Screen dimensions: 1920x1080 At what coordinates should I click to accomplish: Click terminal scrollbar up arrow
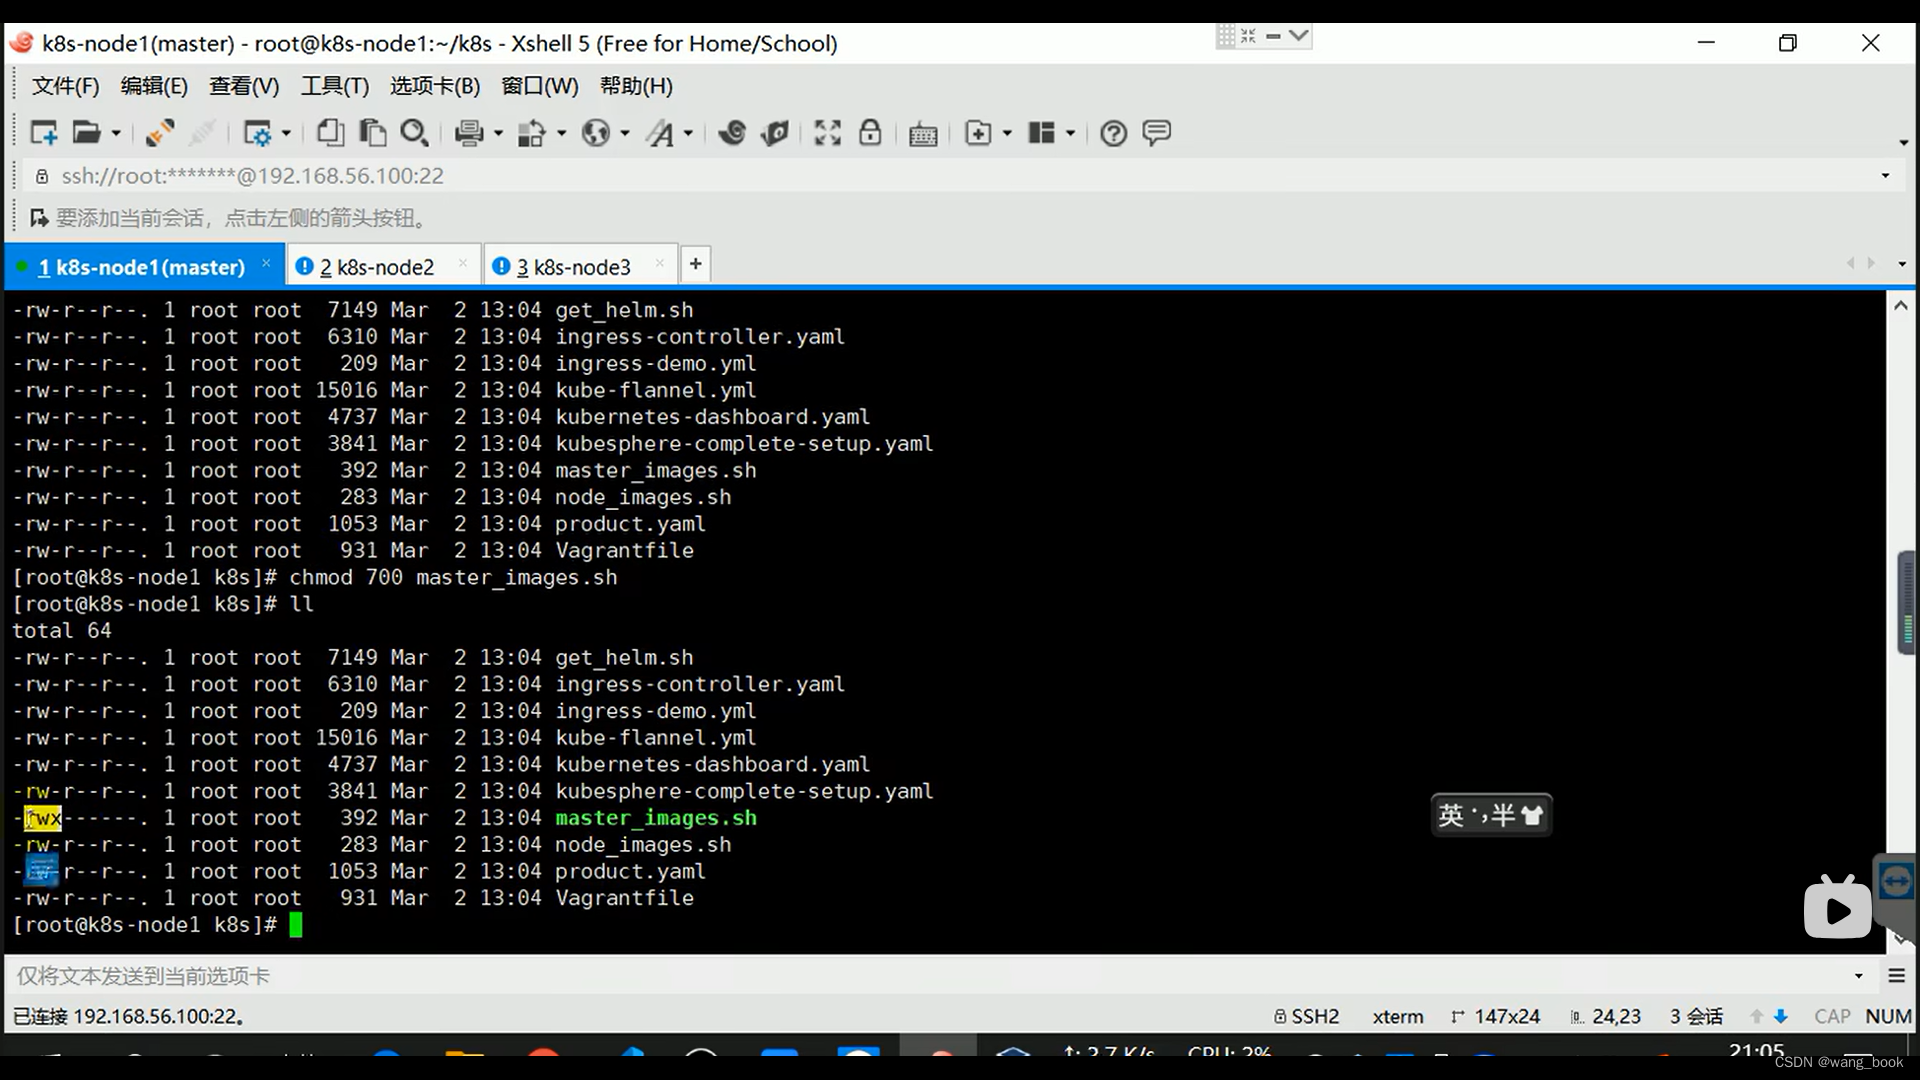[1900, 306]
